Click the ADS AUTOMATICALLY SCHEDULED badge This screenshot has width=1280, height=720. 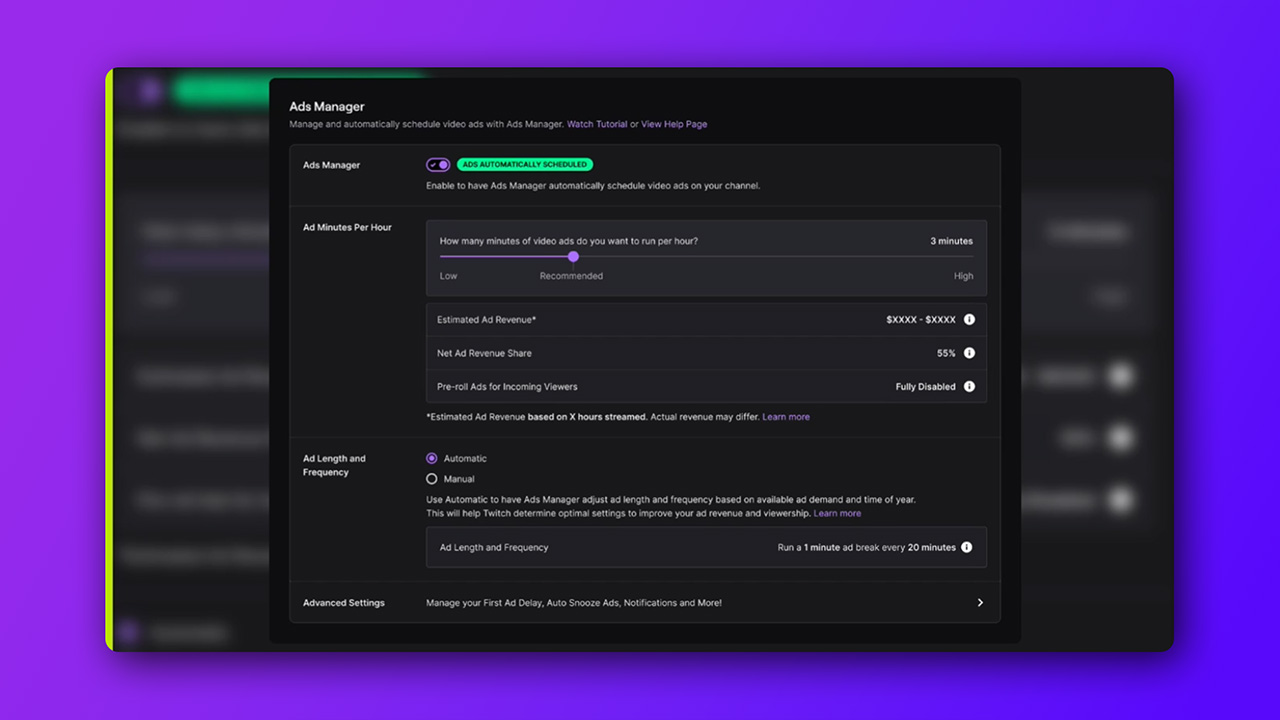click(525, 165)
